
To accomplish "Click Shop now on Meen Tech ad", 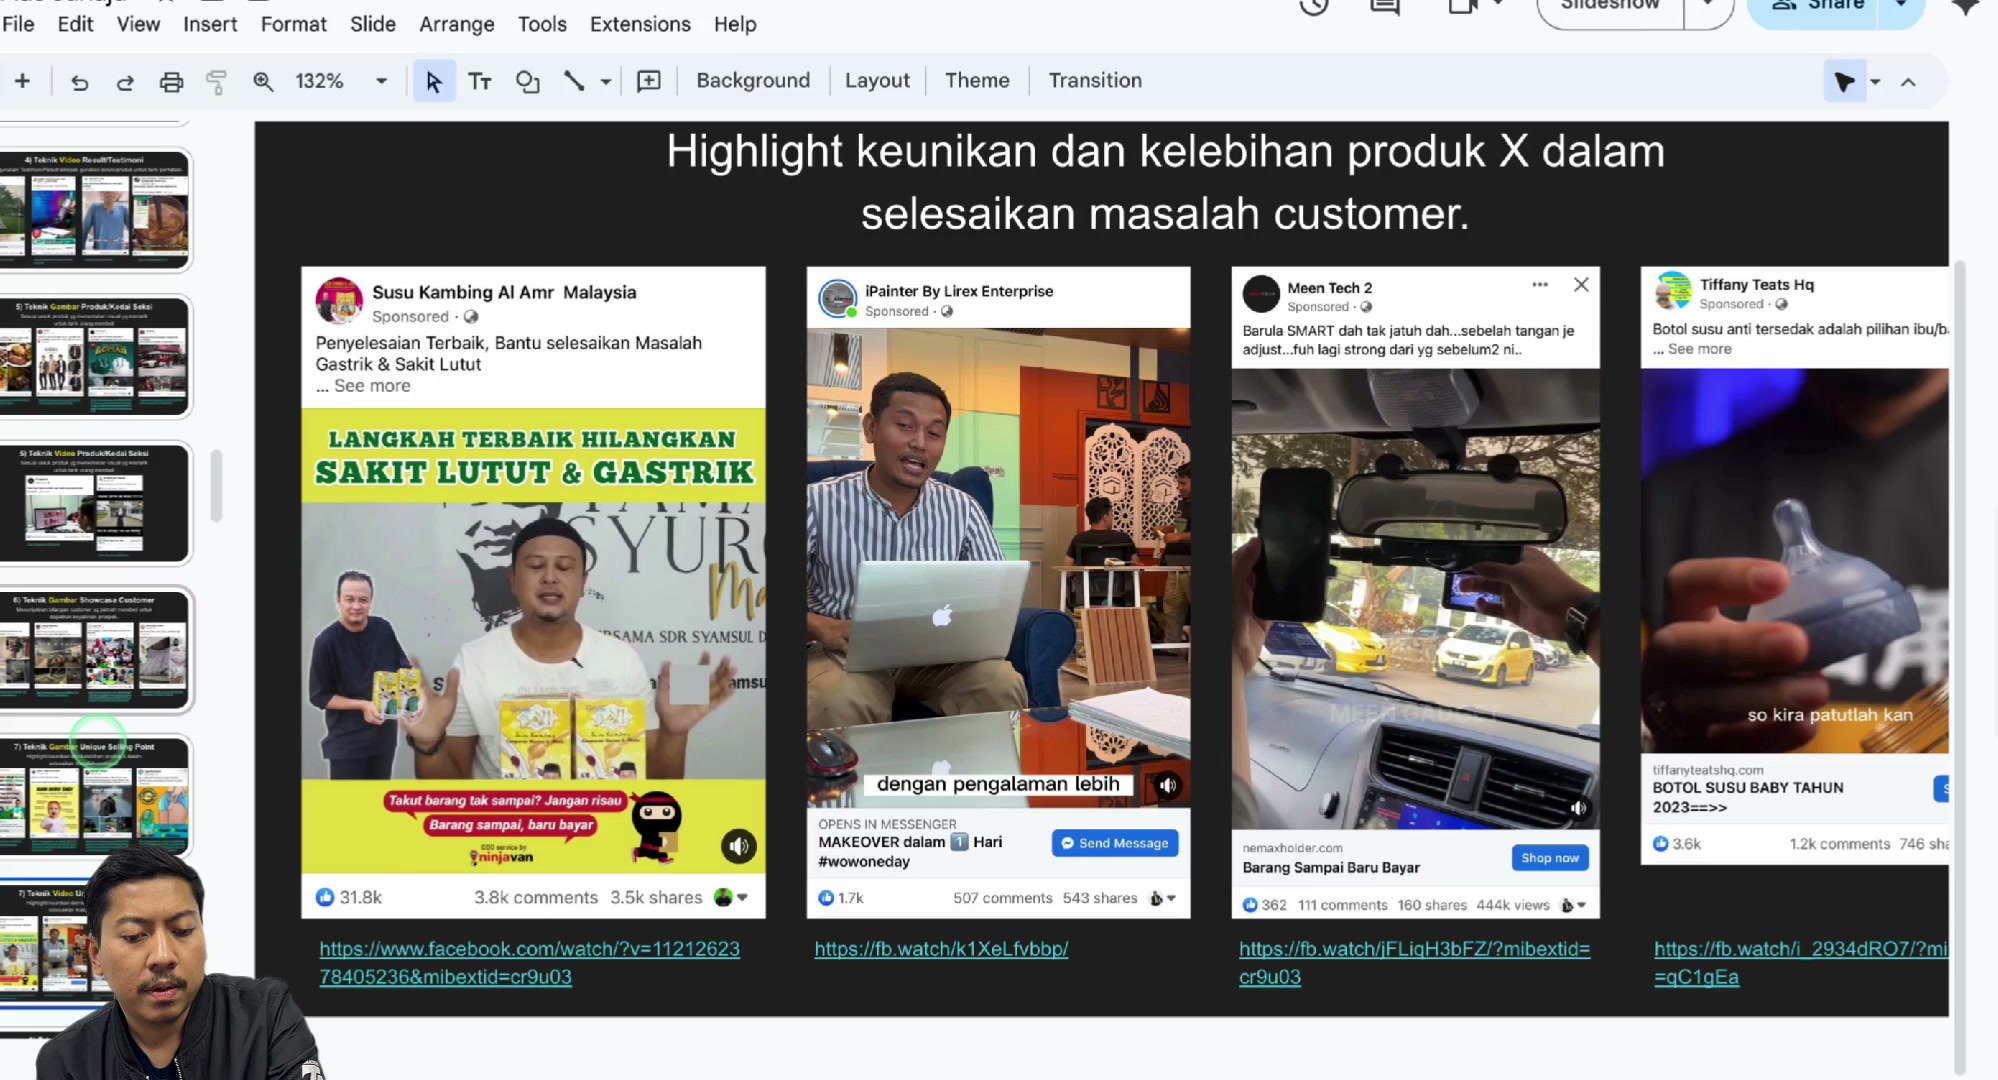I will 1550,858.
